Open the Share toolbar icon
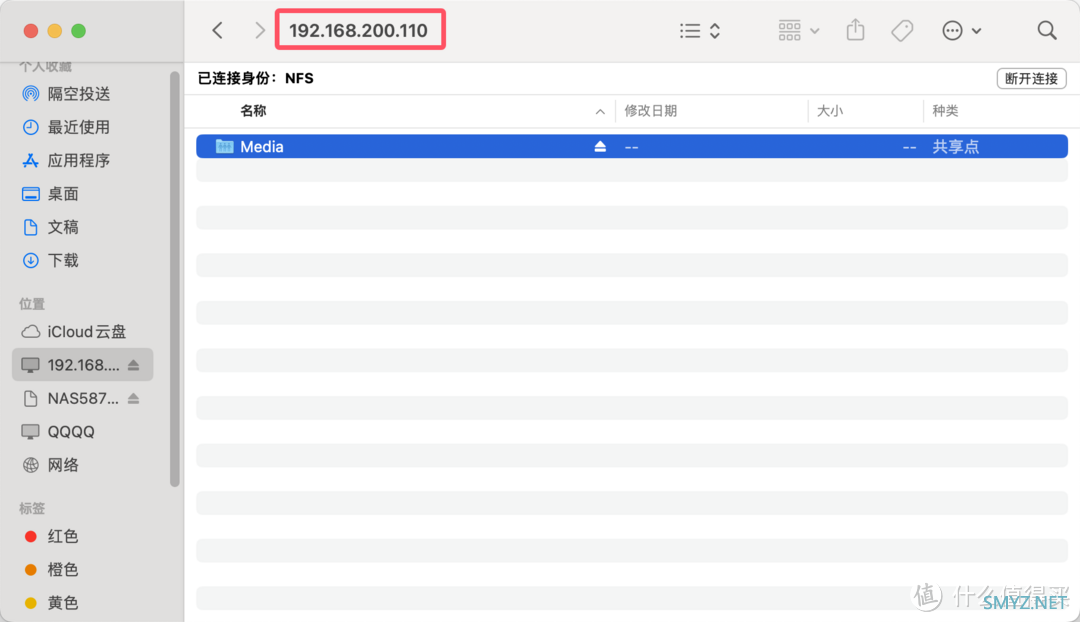Image resolution: width=1080 pixels, height=622 pixels. pos(855,30)
